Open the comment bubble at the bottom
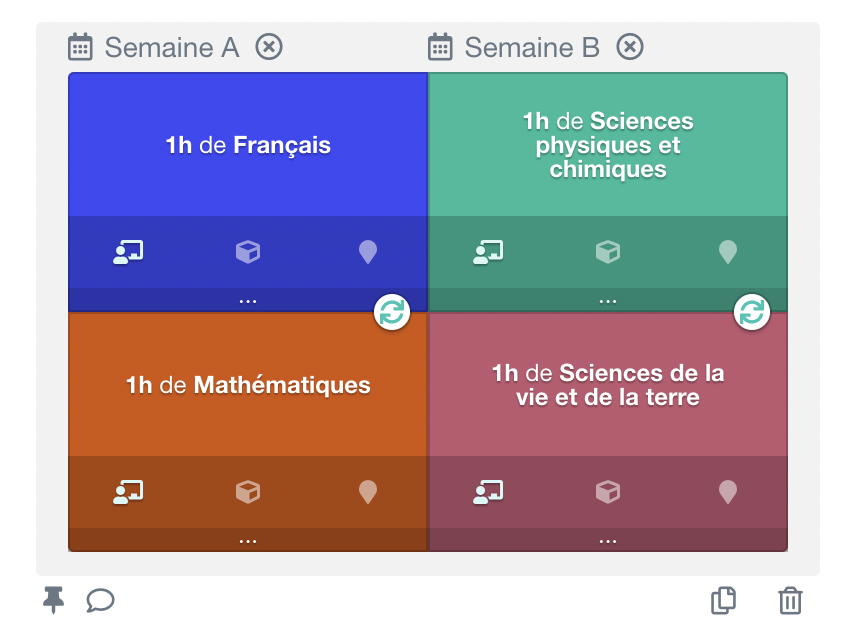850x640 pixels. 100,601
